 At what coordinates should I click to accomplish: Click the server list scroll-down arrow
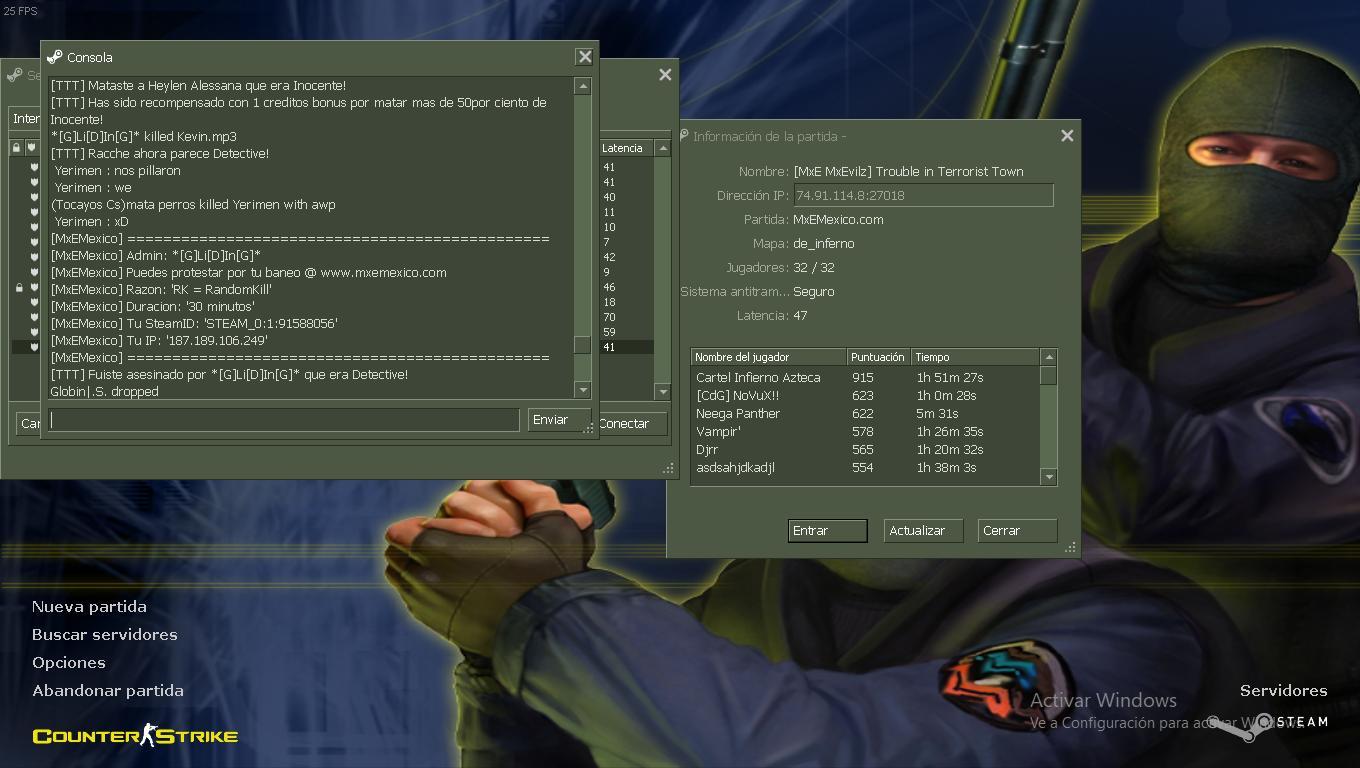tap(662, 391)
